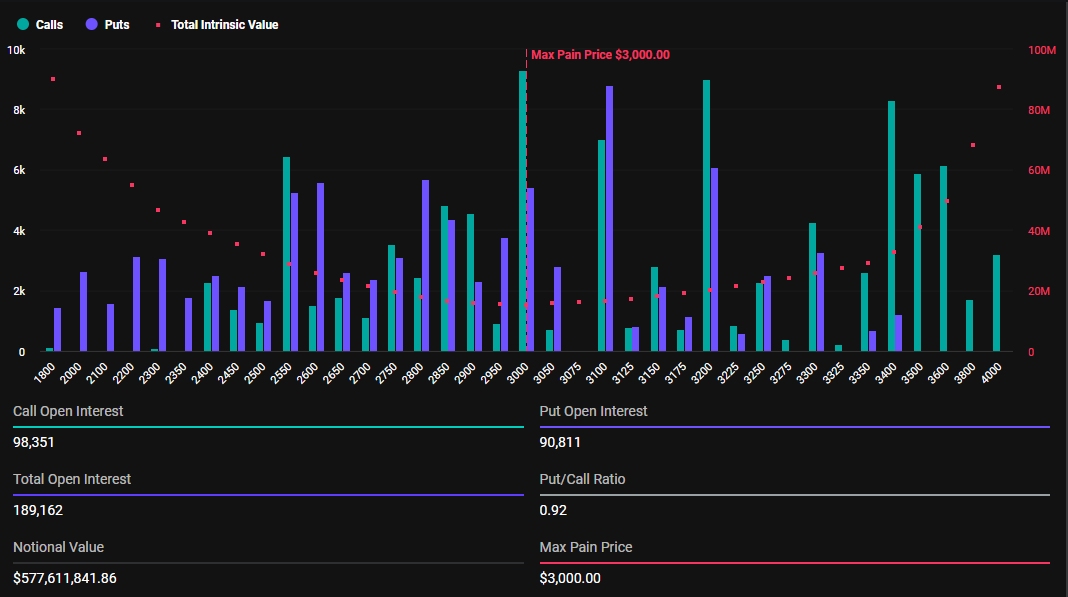Select the 3100 strike puts bar

click(610, 219)
